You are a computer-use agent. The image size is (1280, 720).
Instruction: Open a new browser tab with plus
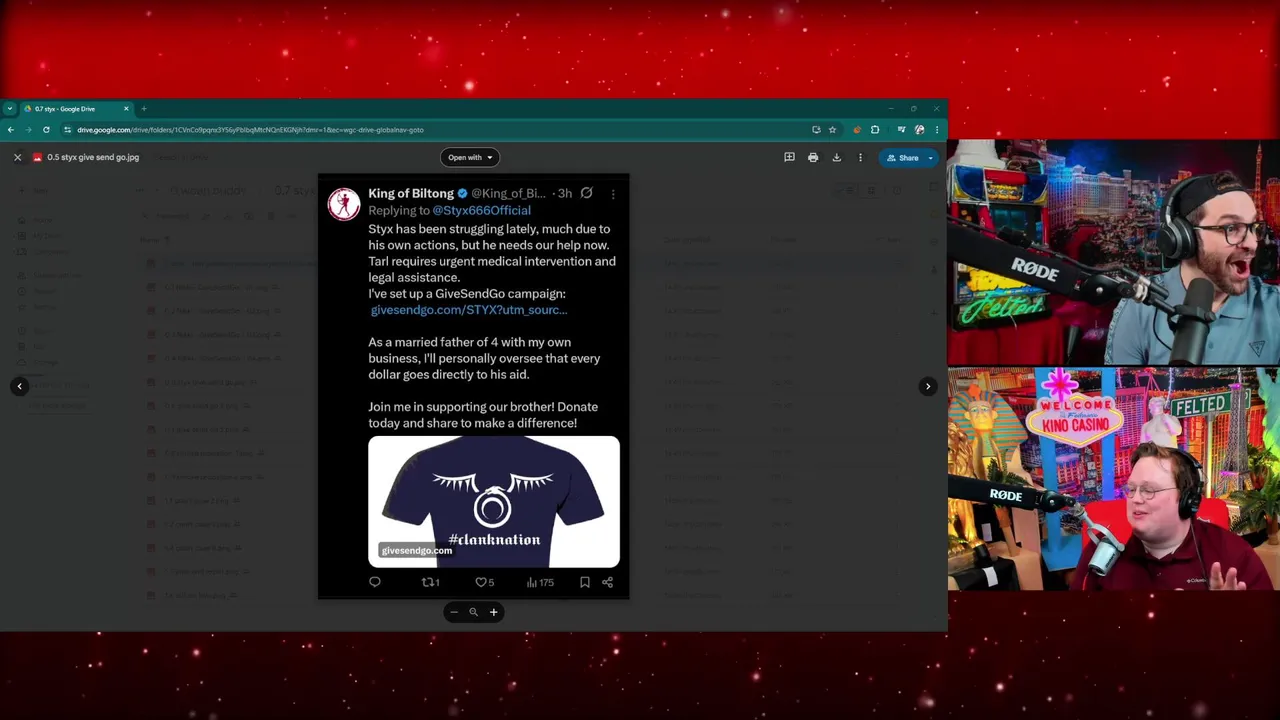coord(143,108)
